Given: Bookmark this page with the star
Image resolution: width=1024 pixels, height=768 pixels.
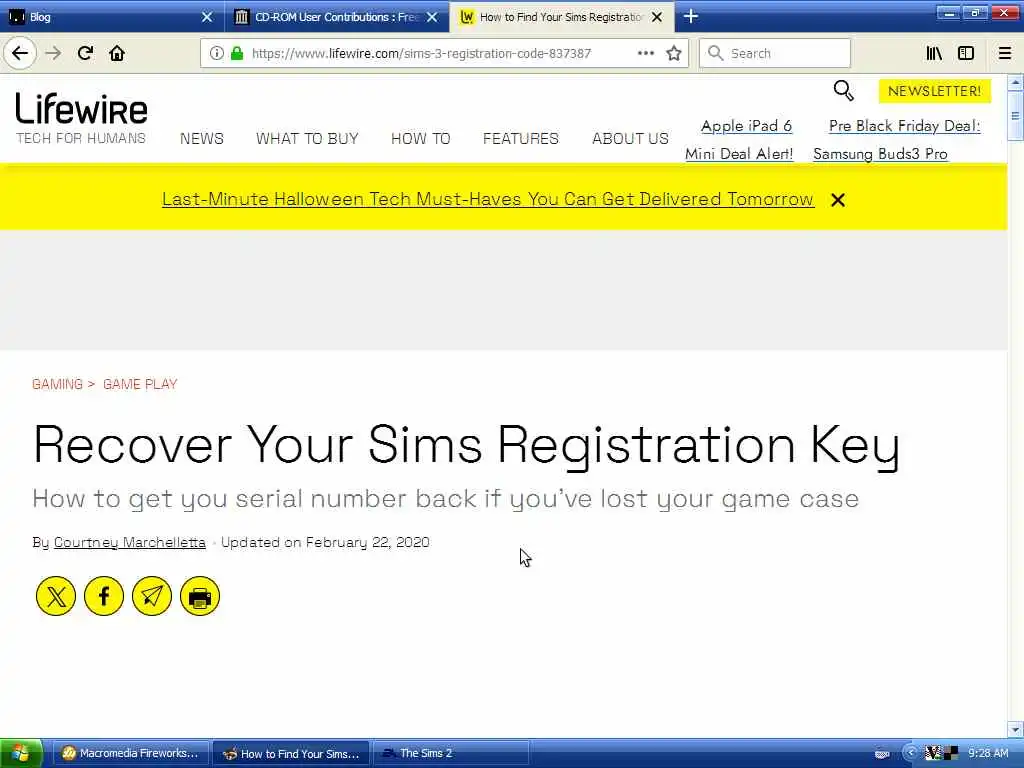Looking at the screenshot, I should (x=674, y=54).
